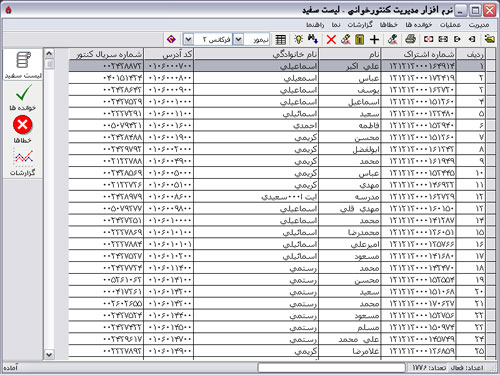Open the مدیریت menu

[479, 25]
